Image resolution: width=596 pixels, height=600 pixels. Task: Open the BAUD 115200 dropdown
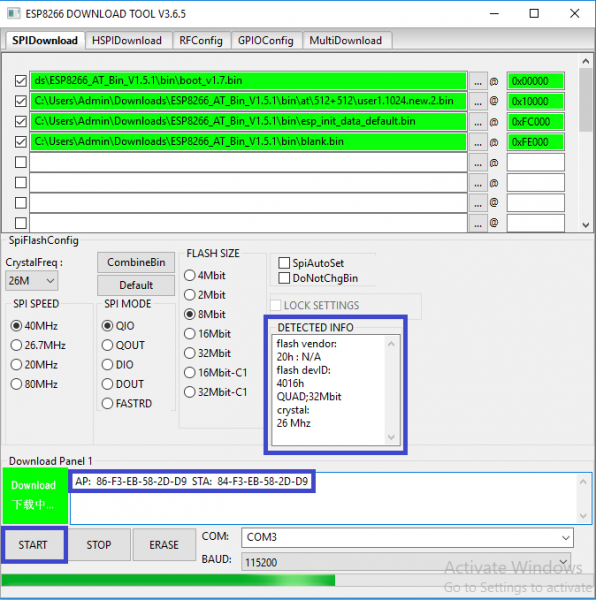(406, 562)
